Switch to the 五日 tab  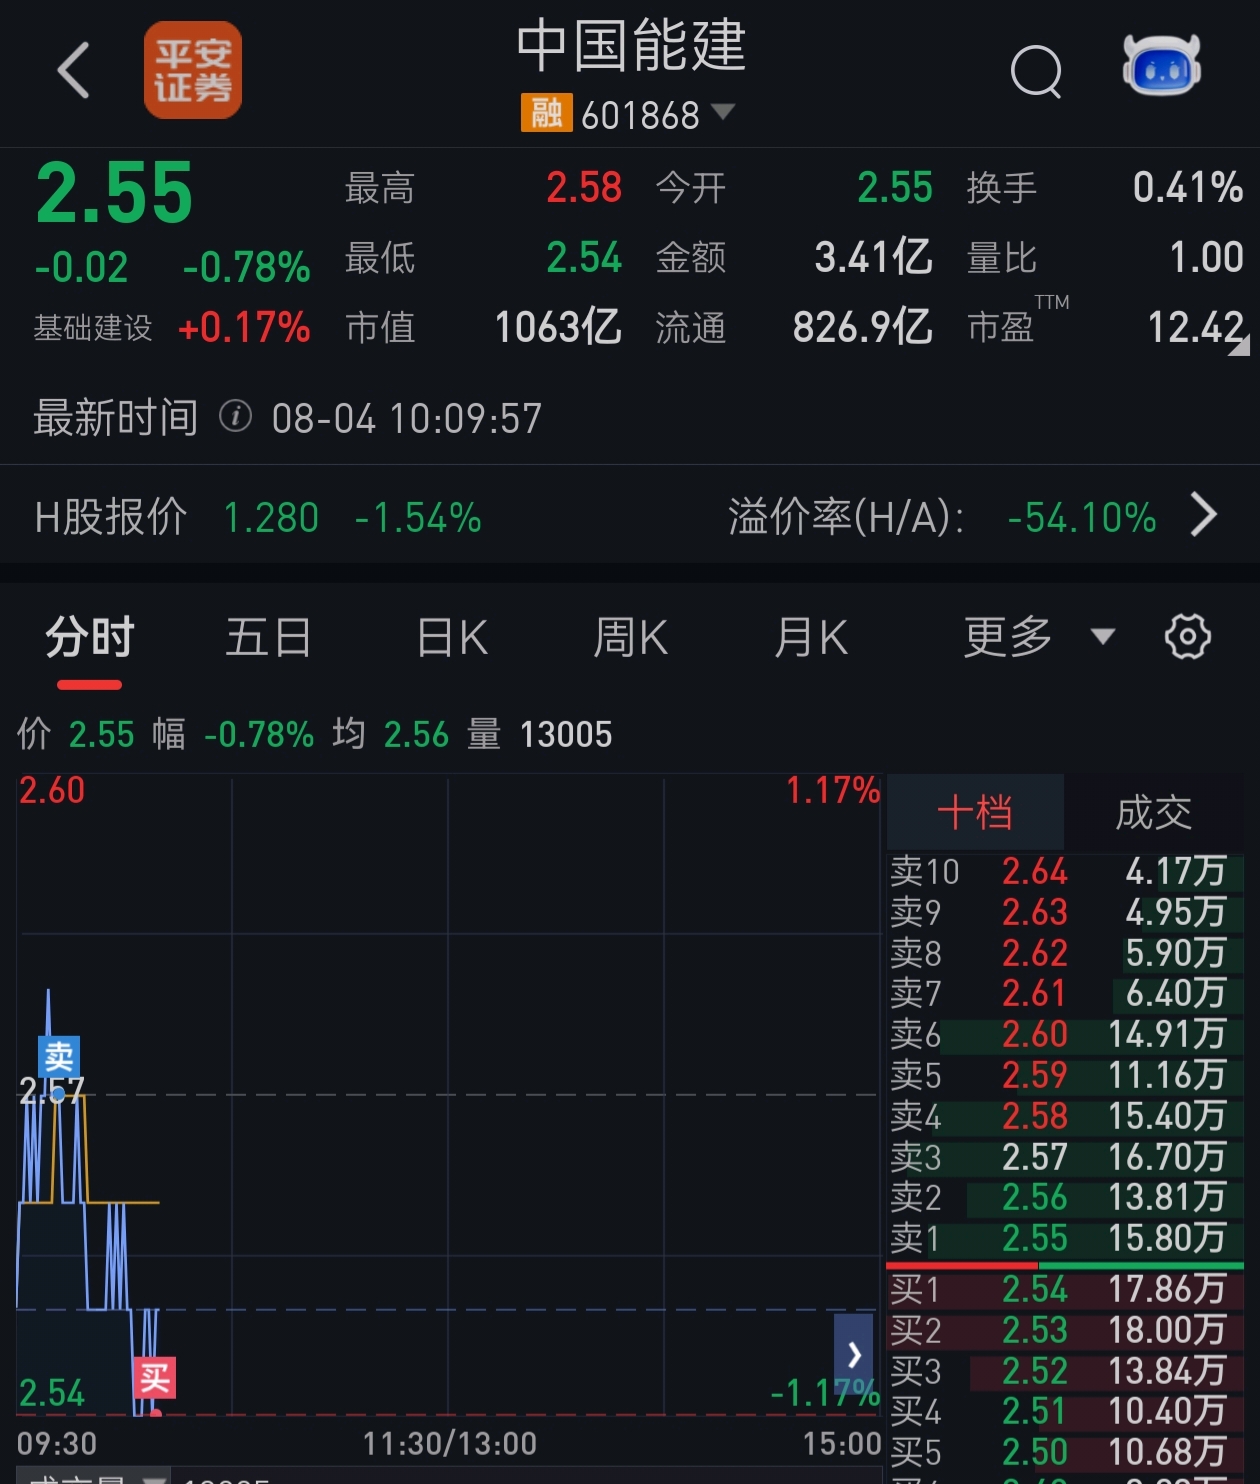click(268, 637)
